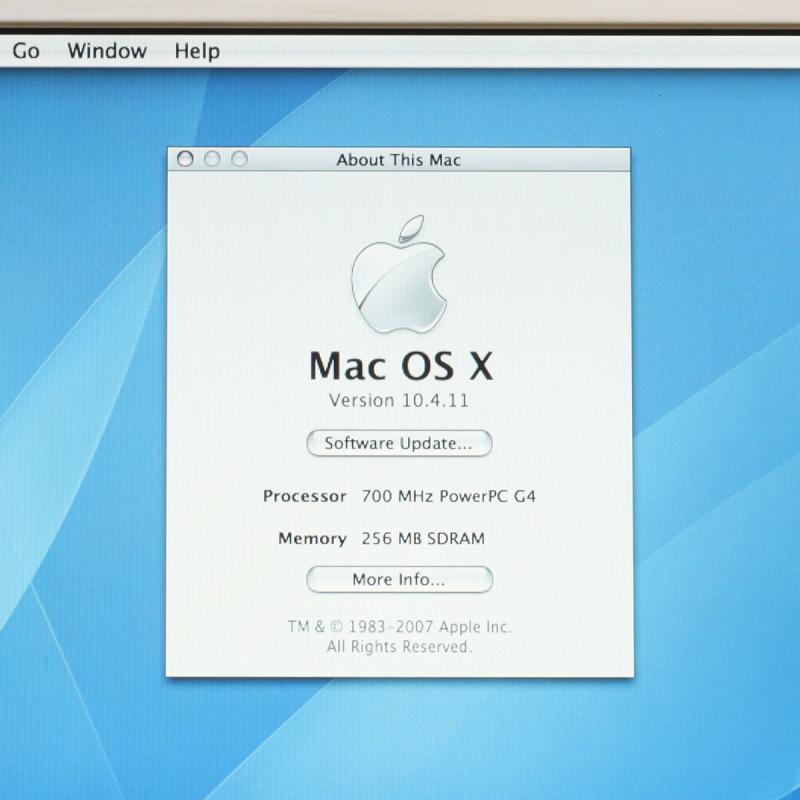Image resolution: width=800 pixels, height=800 pixels.
Task: Select the 700 MHz PowerPC G4 text
Action: pyautogui.click(x=448, y=496)
